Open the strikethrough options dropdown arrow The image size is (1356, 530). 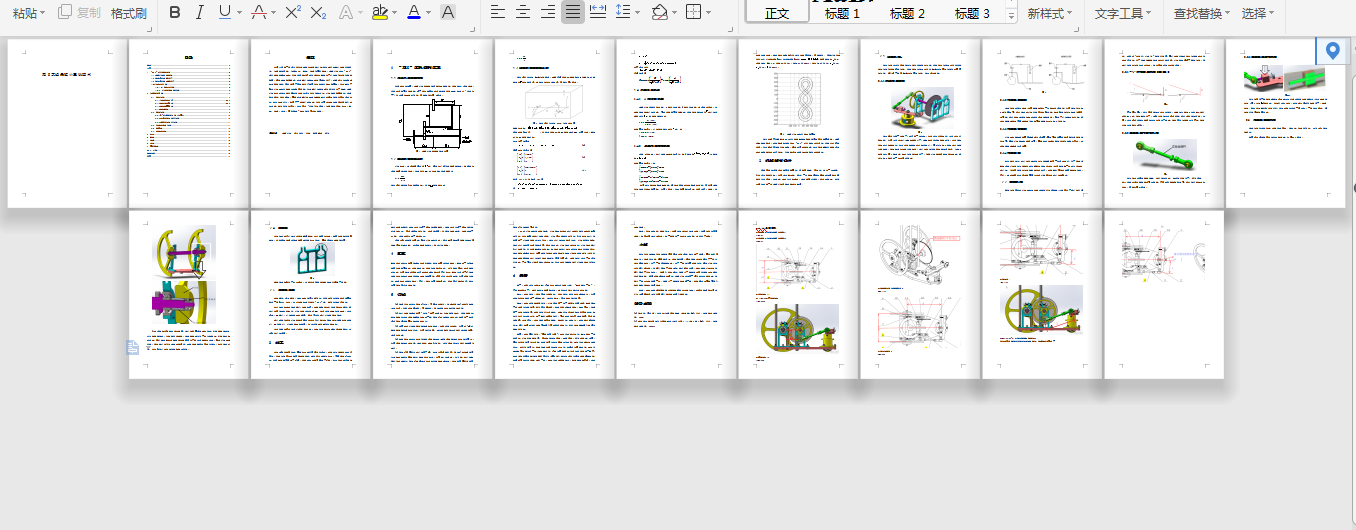(273, 13)
